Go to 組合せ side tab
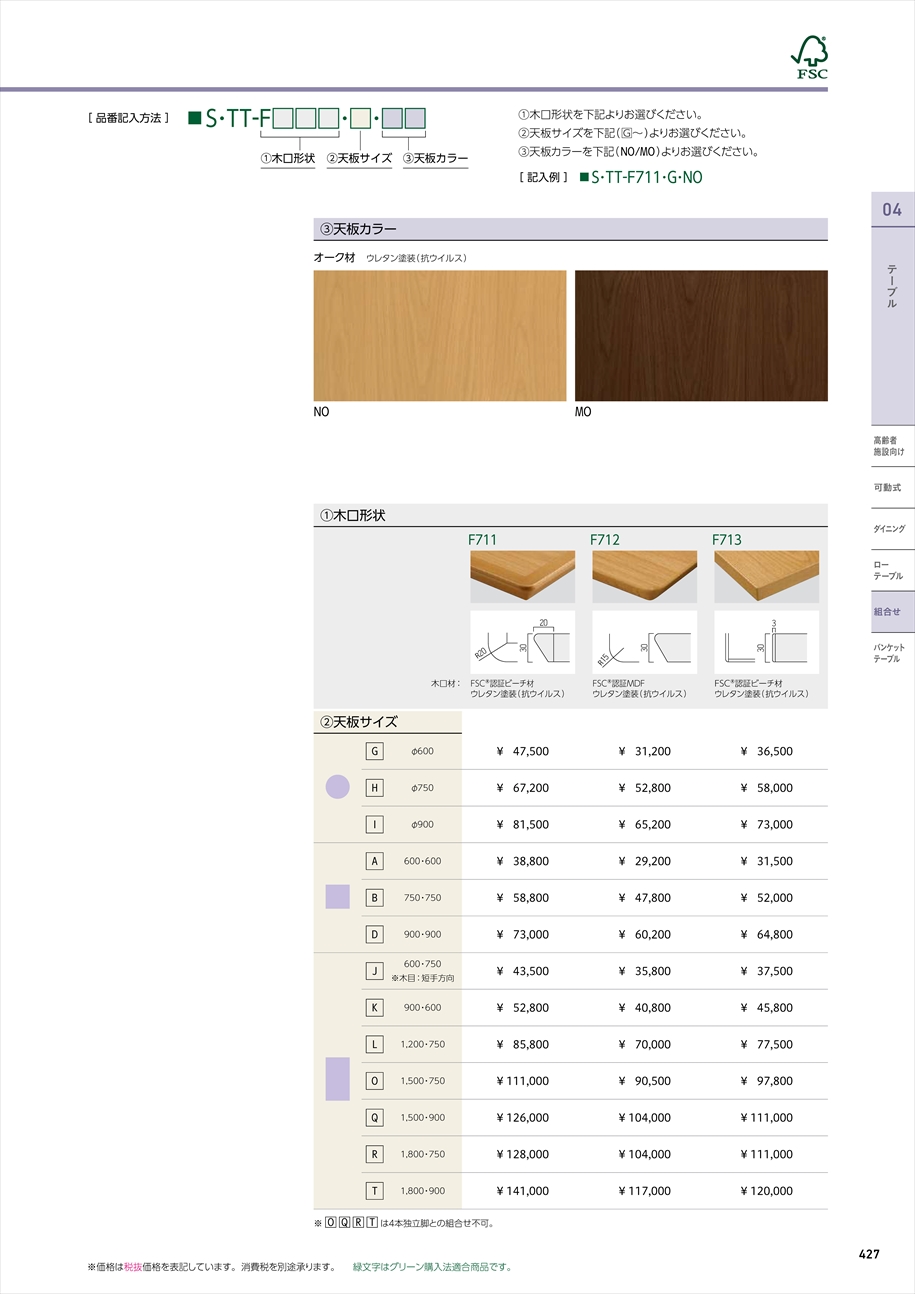Screen dimensions: 915x1294 click(x=893, y=611)
